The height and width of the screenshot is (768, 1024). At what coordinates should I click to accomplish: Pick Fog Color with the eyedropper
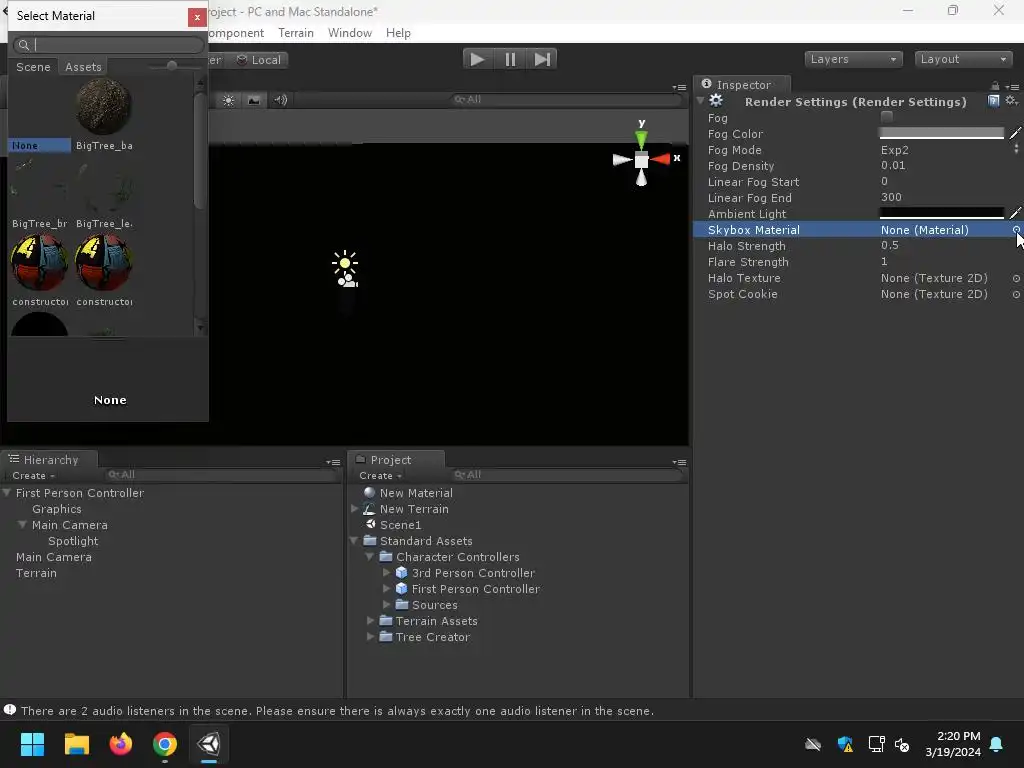tap(1015, 133)
